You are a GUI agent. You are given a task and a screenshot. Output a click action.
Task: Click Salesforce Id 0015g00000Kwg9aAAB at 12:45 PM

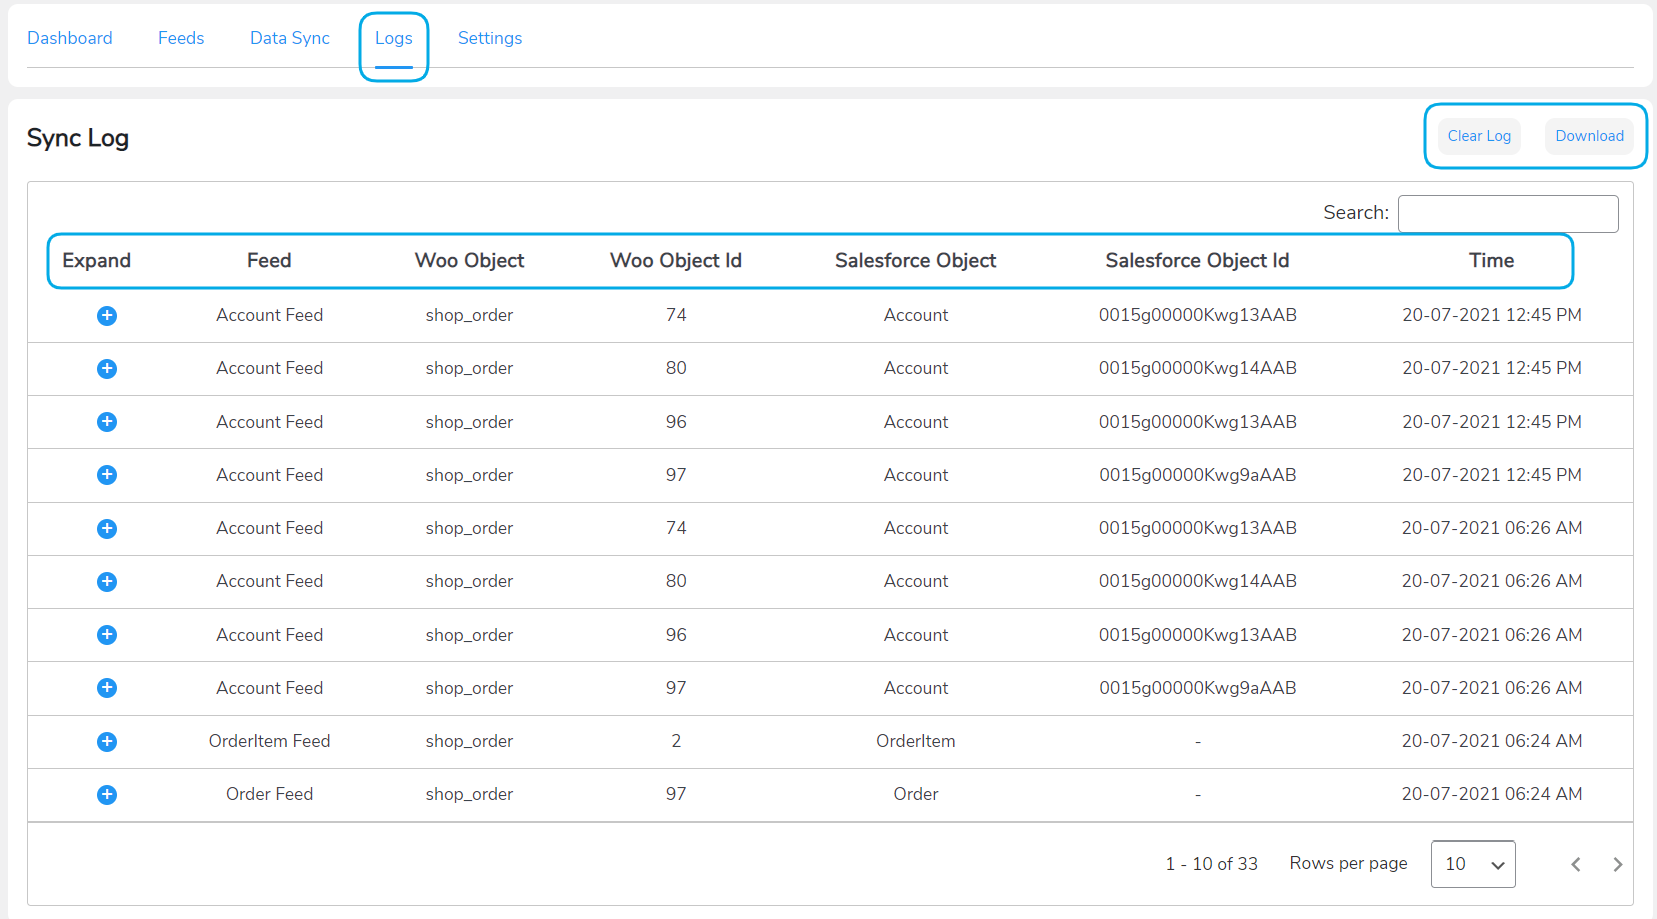pos(1197,475)
